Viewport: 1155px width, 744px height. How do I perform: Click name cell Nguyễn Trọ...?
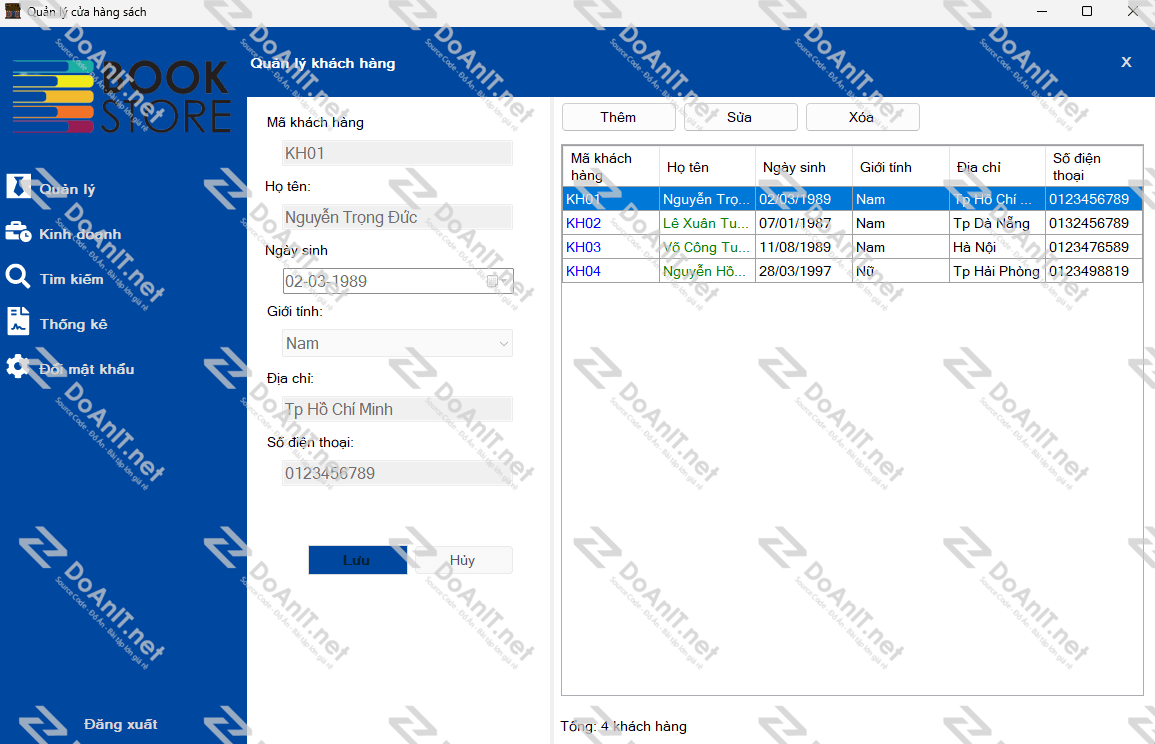coord(707,199)
